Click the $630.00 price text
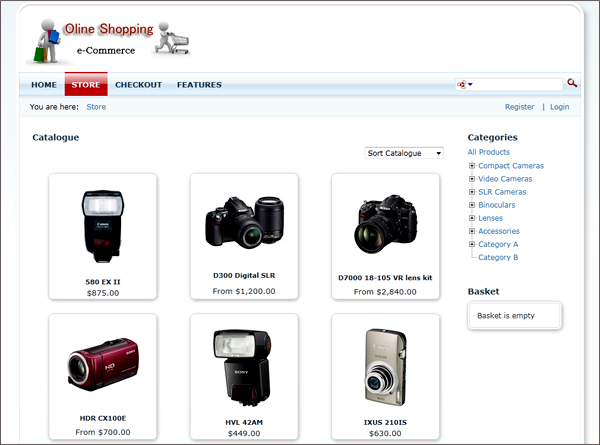Screen dimensions: 600x445 tap(385, 434)
